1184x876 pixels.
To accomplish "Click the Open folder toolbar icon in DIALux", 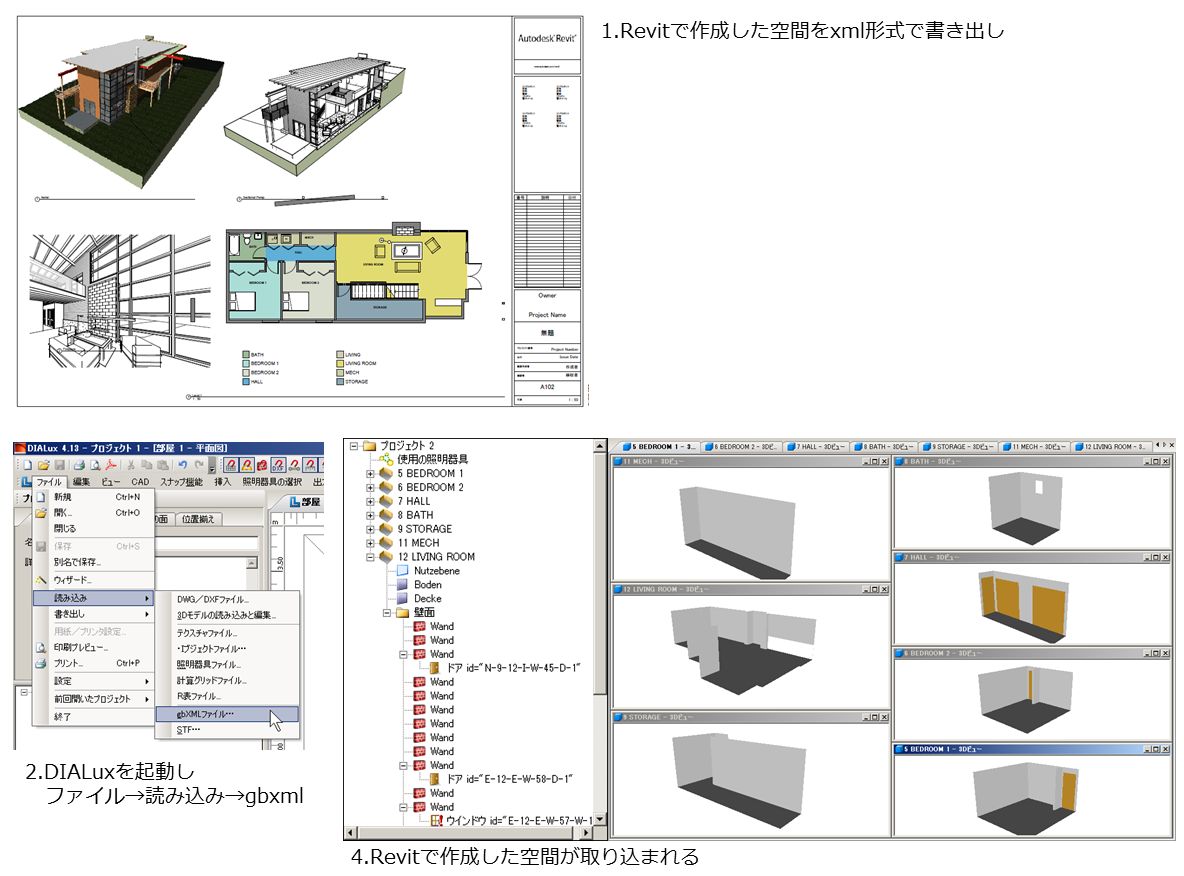I will [43, 464].
